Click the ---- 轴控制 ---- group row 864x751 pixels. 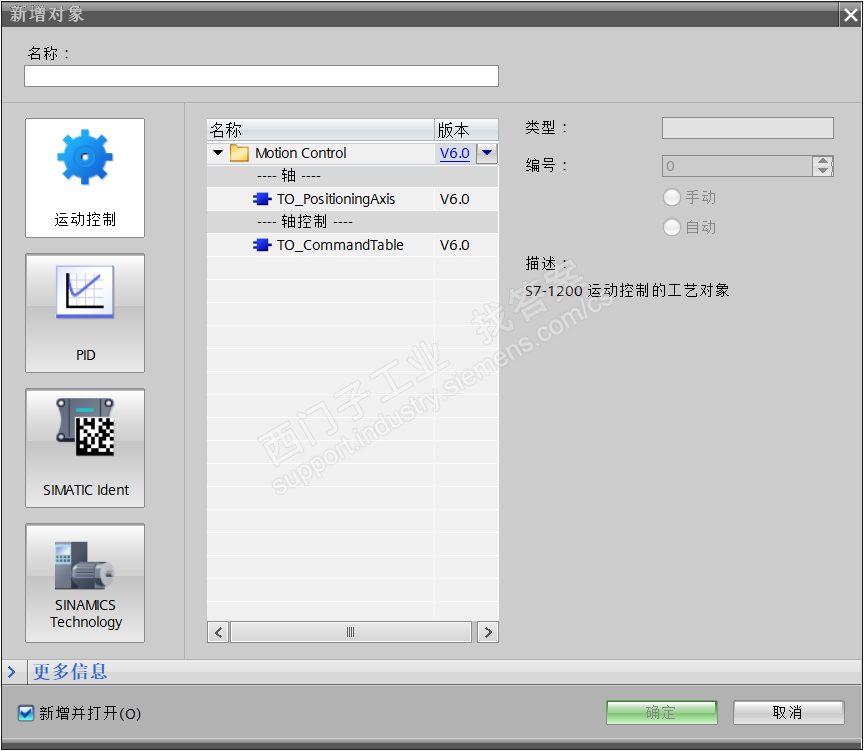pos(353,221)
